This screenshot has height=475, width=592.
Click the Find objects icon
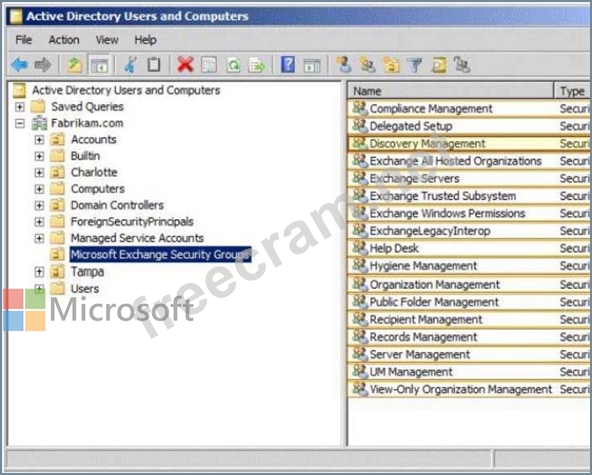coord(438,65)
